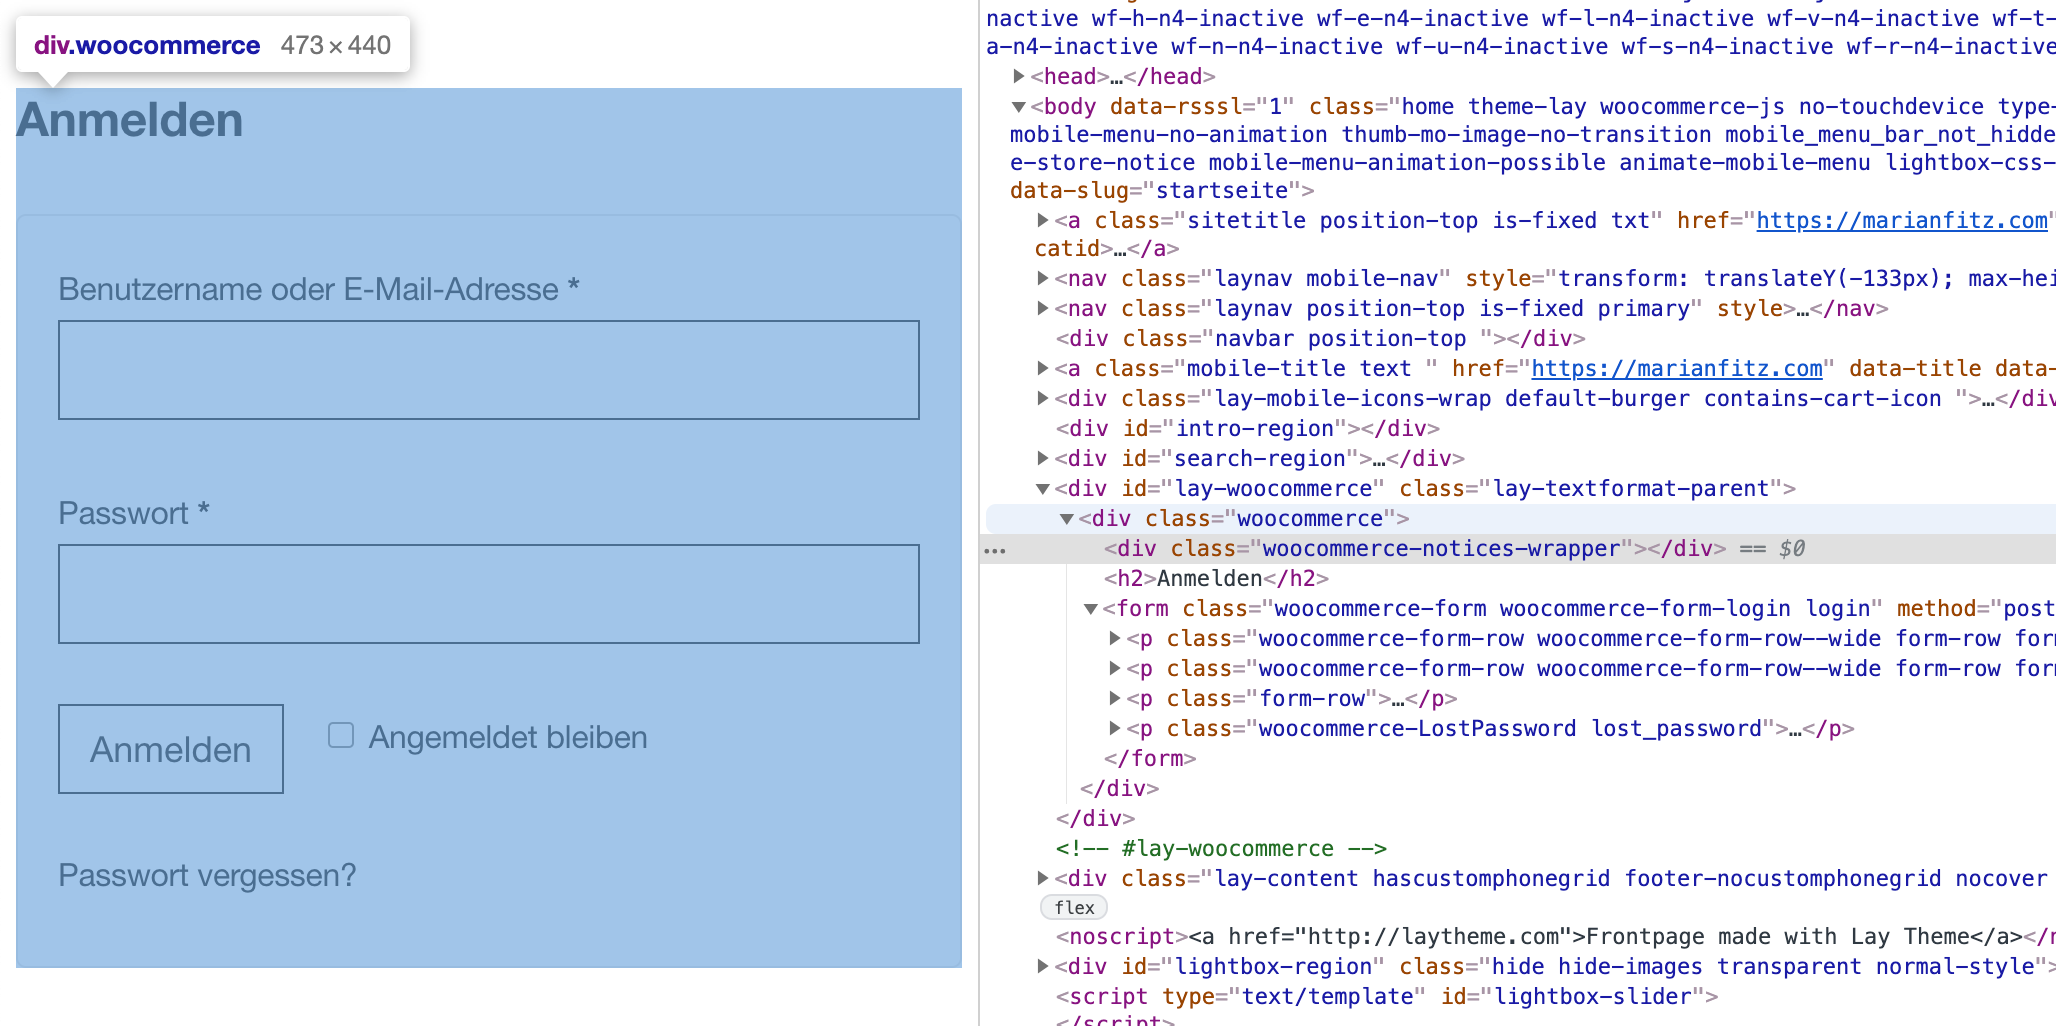Screen dimensions: 2056x1026
Task: Collapse the body element node
Action: [1018, 106]
